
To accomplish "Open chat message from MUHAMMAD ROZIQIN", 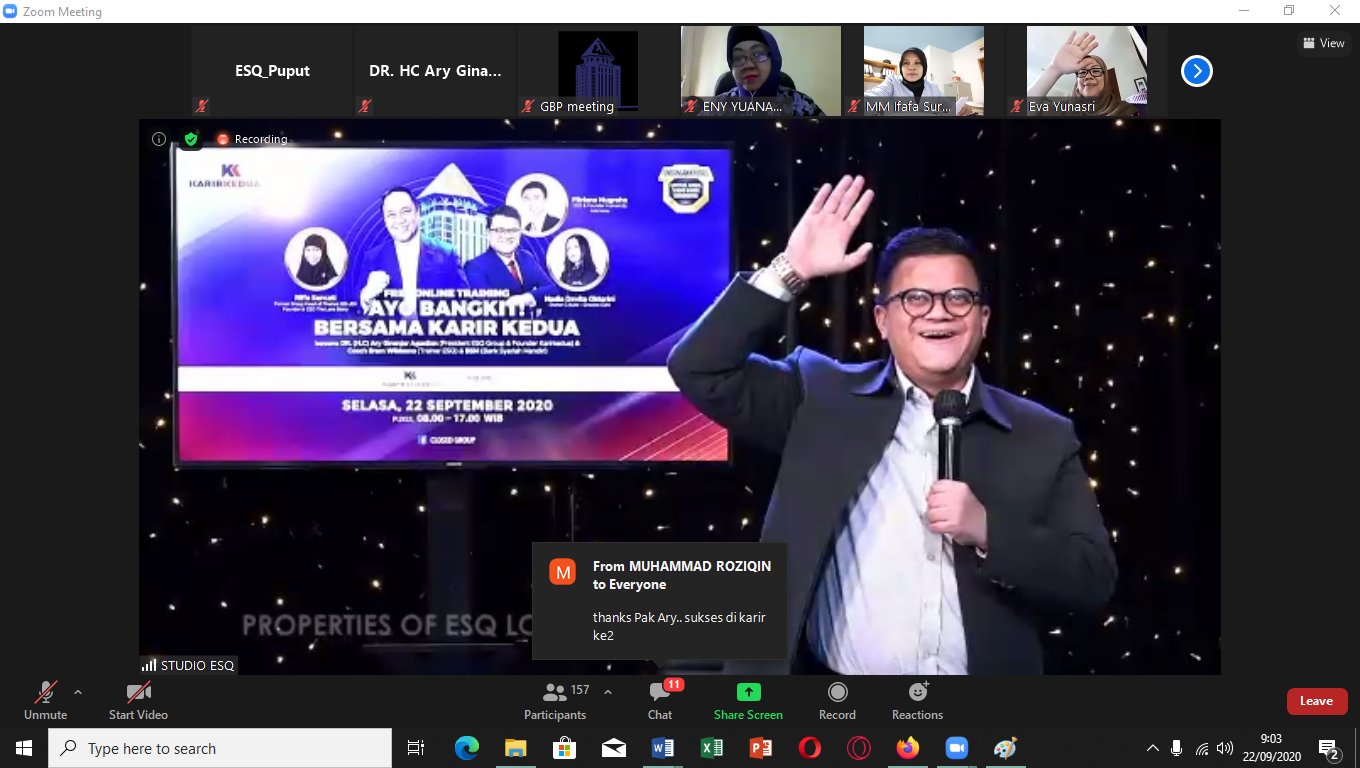I will (660, 601).
